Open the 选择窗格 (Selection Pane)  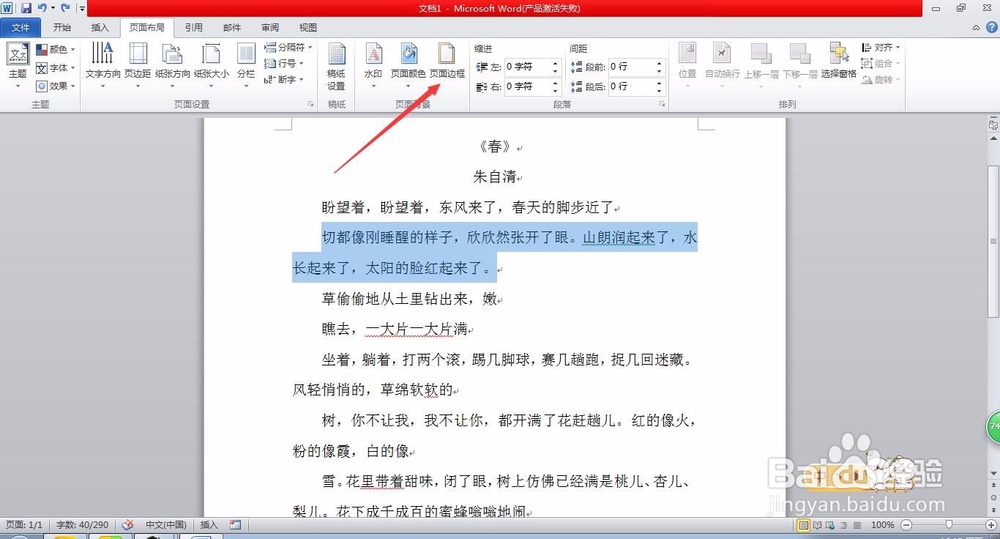tap(839, 61)
